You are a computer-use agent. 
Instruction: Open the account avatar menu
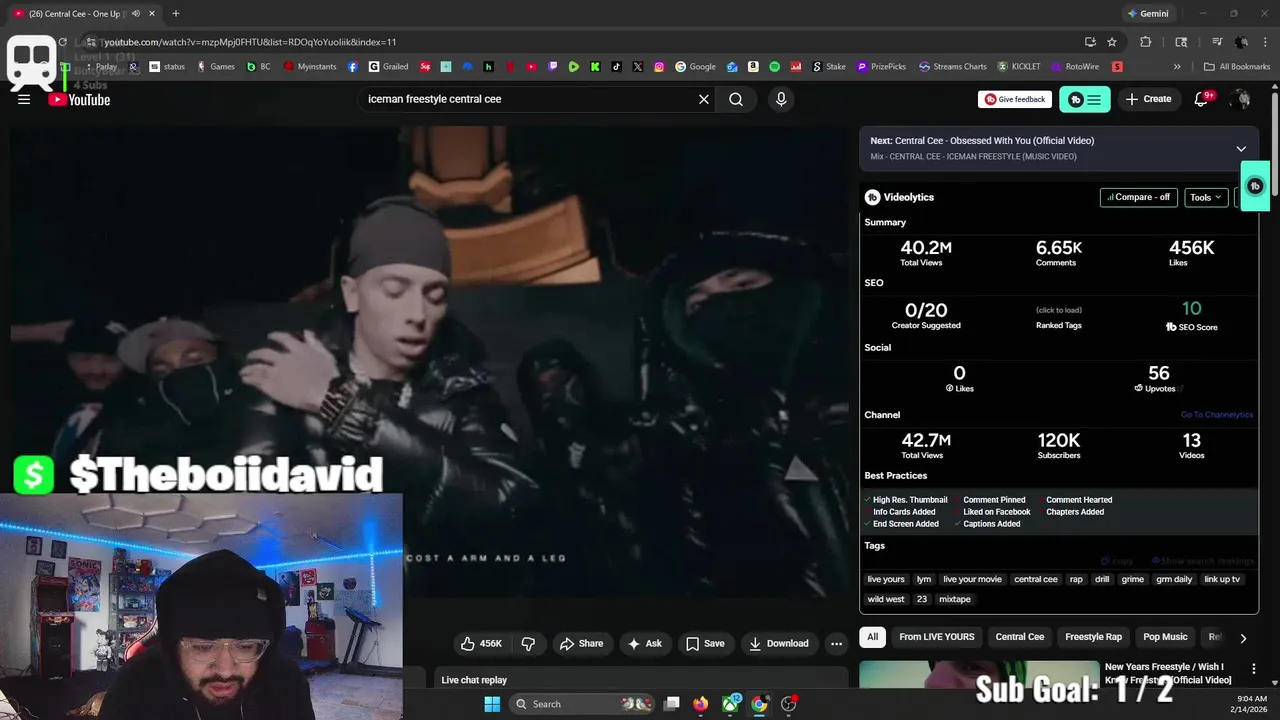tap(1241, 99)
